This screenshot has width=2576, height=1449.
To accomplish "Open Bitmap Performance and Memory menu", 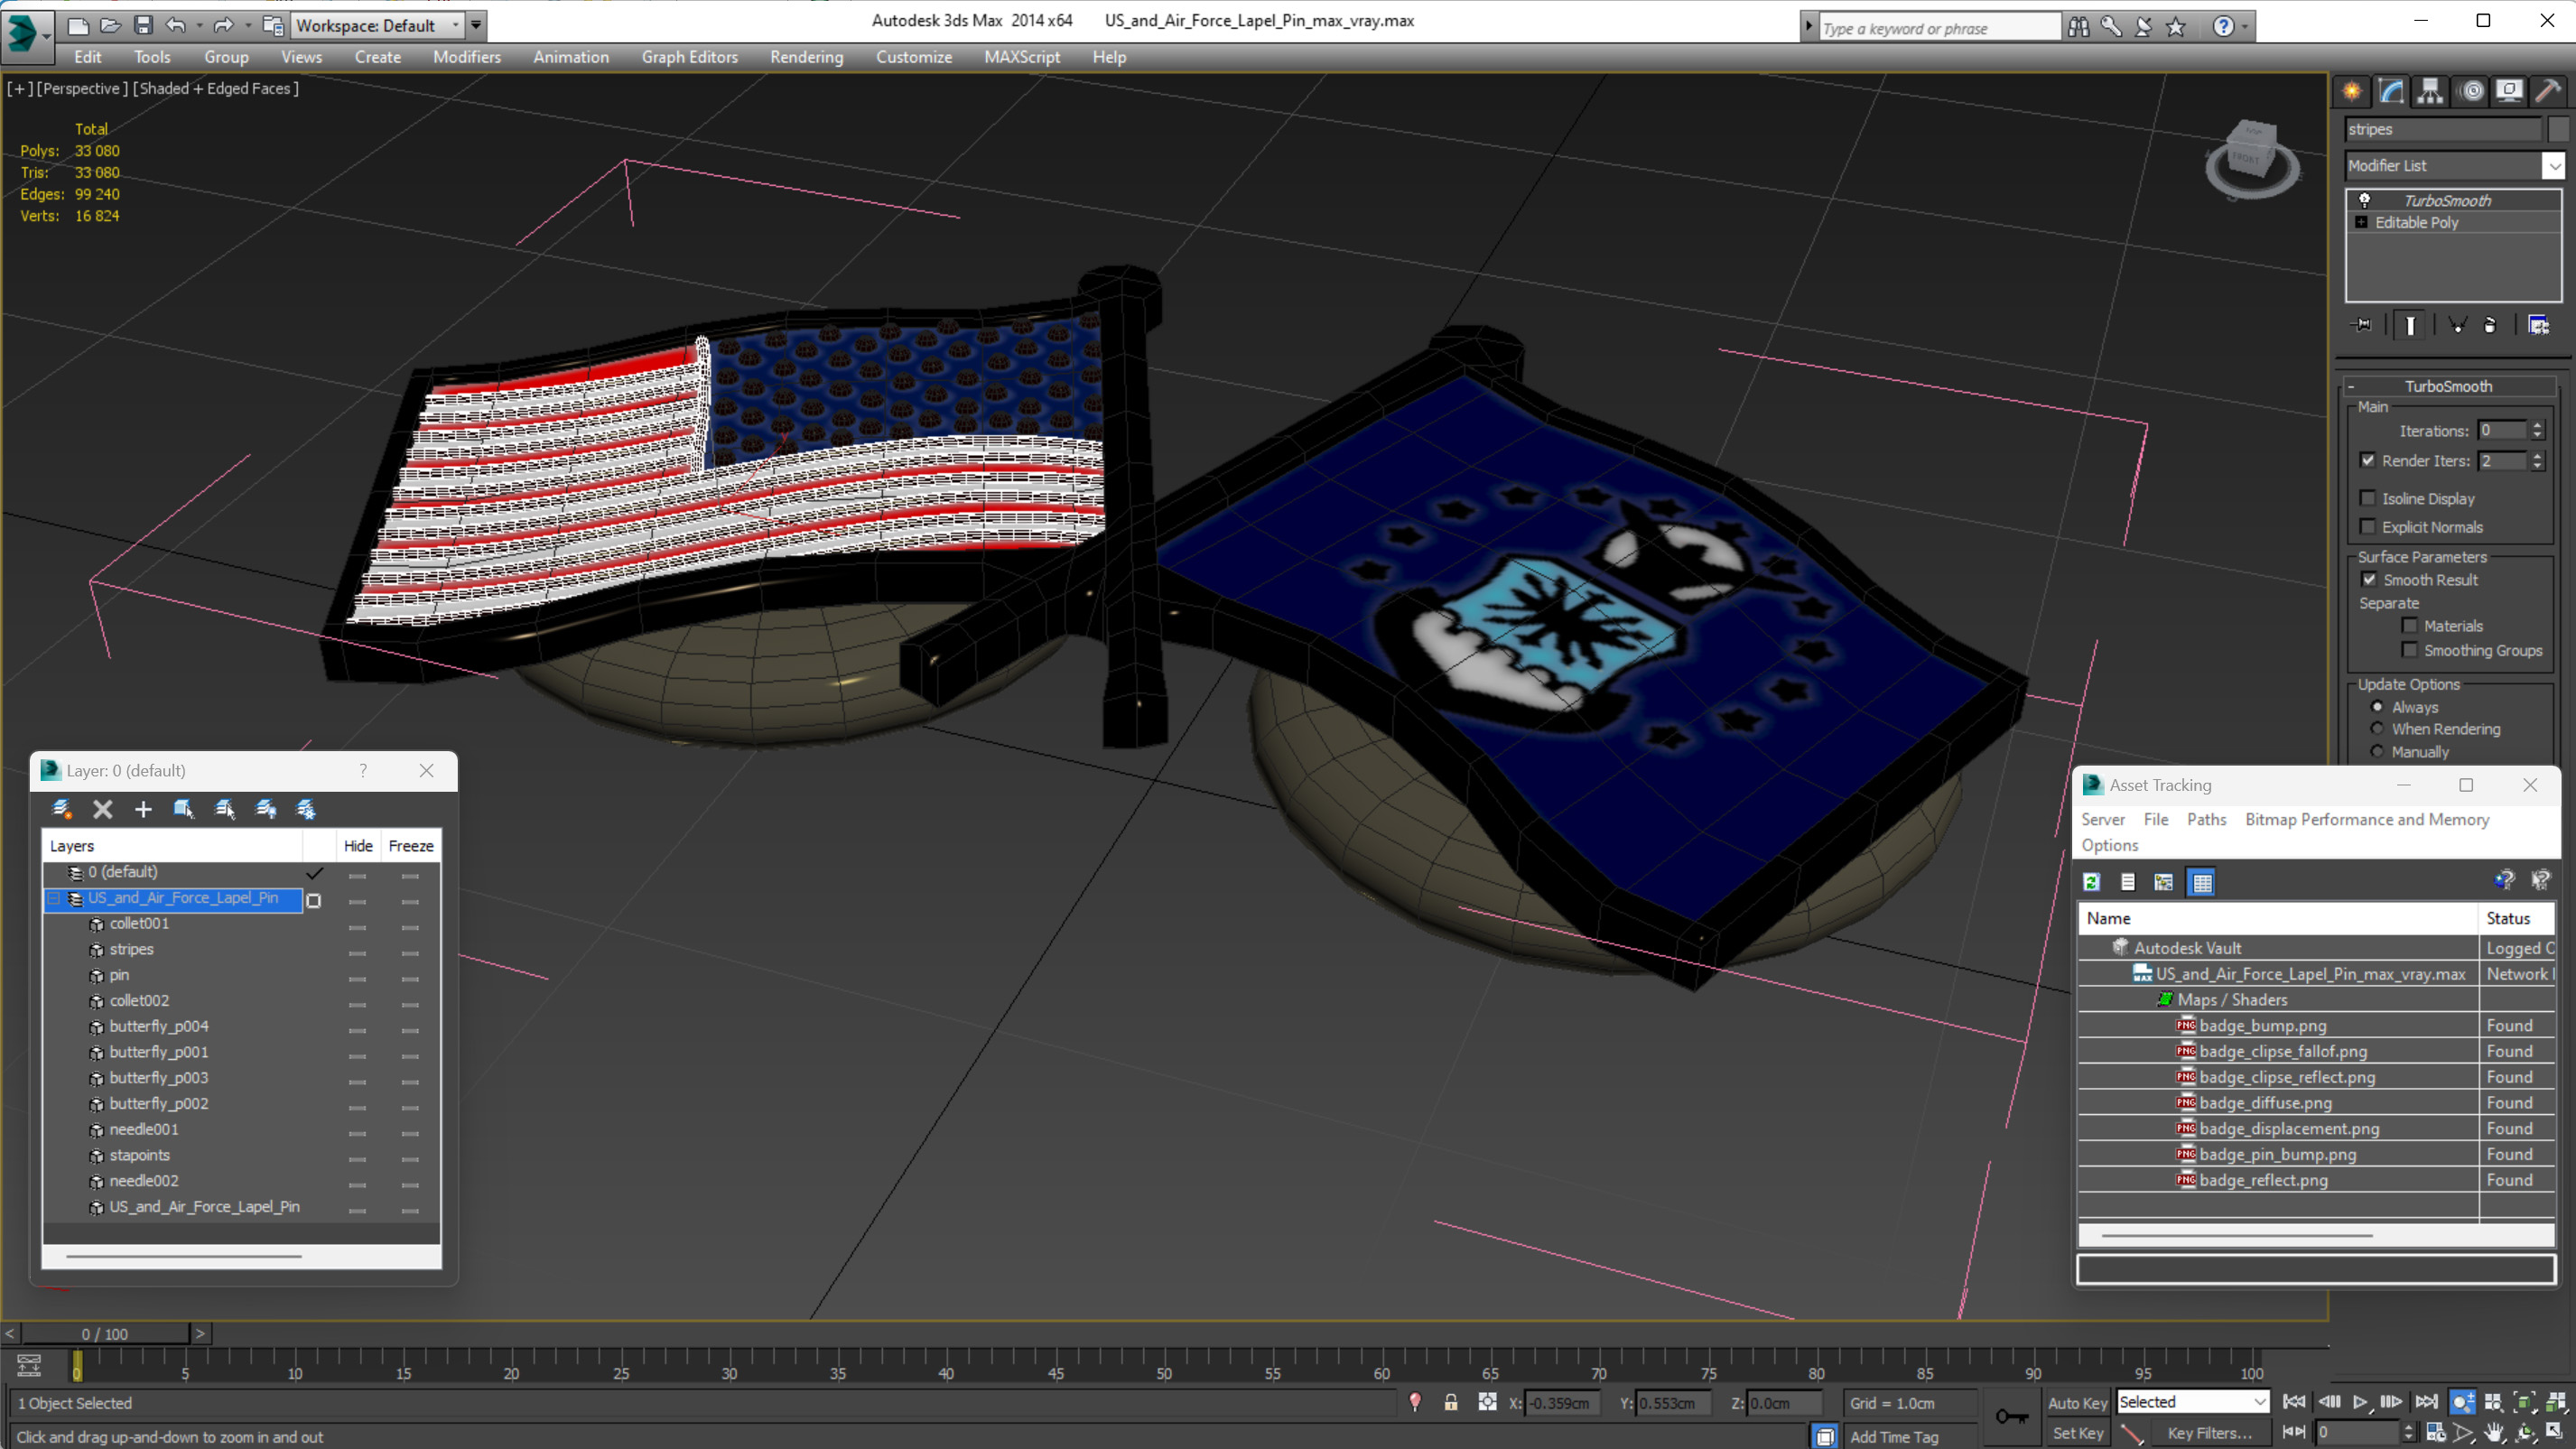I will tap(2367, 819).
